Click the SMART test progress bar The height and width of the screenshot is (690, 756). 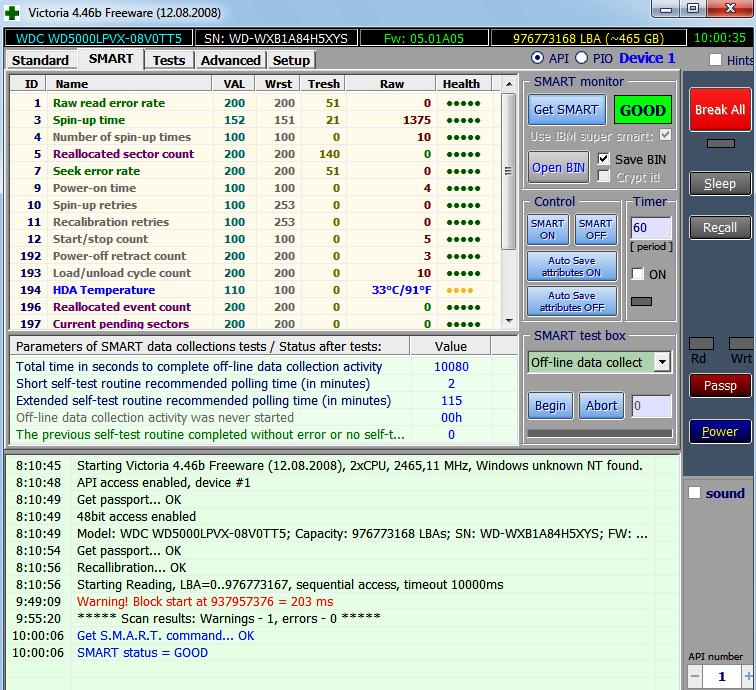600,433
